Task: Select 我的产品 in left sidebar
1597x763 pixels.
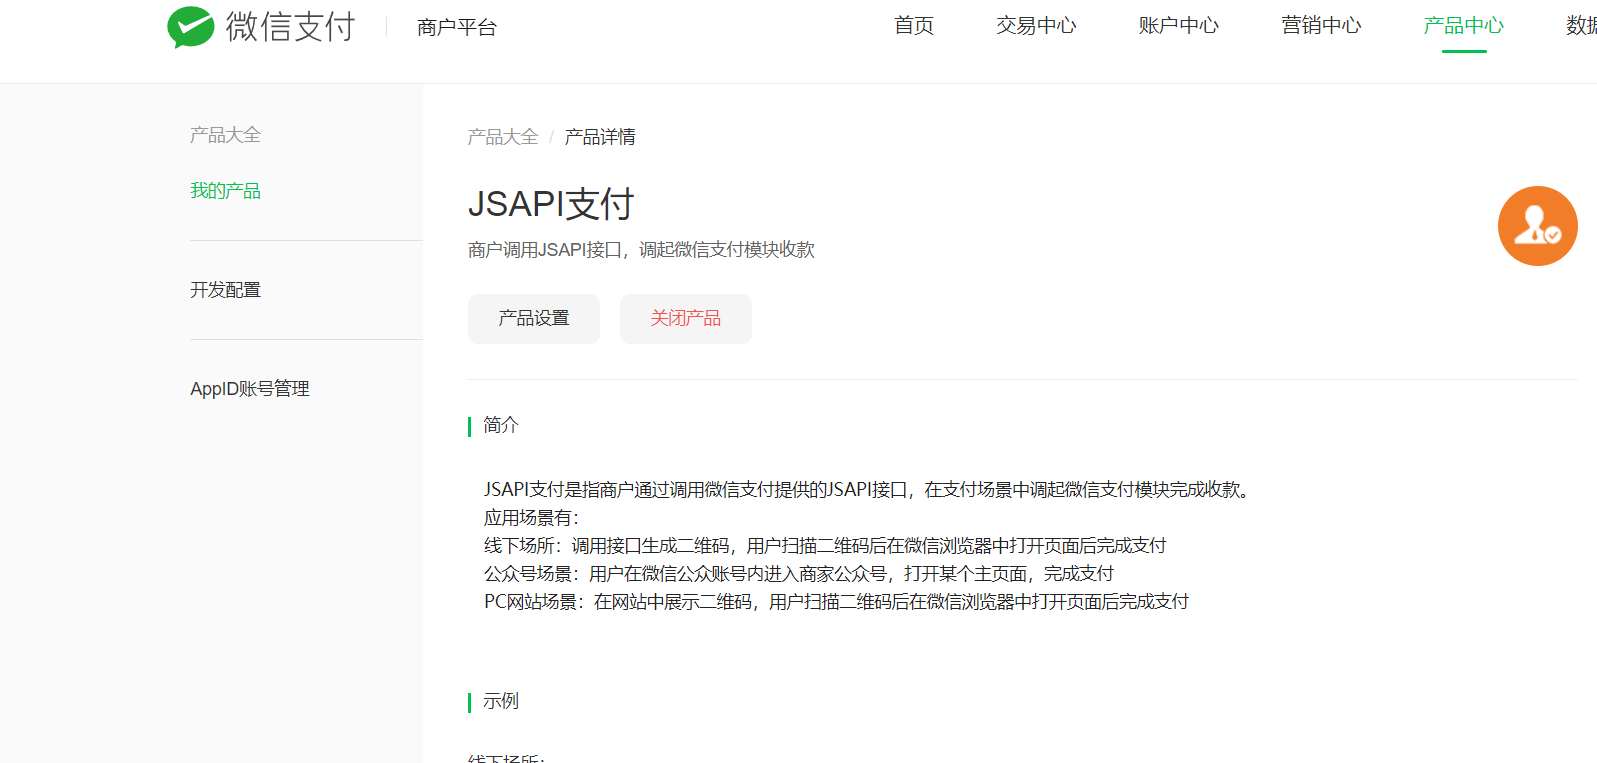Action: [225, 191]
